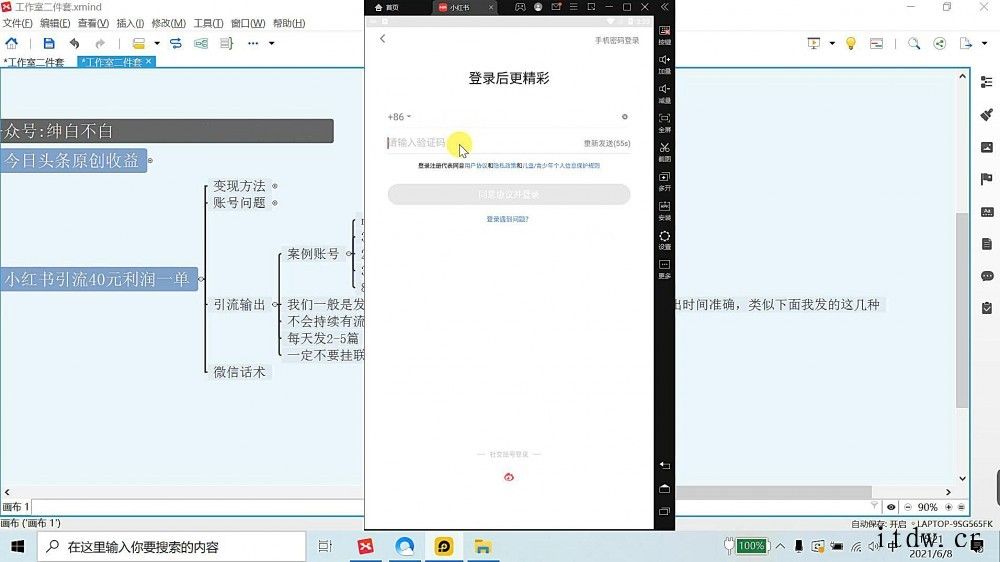The image size is (1000, 562).
Task: Open the image panel icon in right sidebar
Action: (987, 147)
